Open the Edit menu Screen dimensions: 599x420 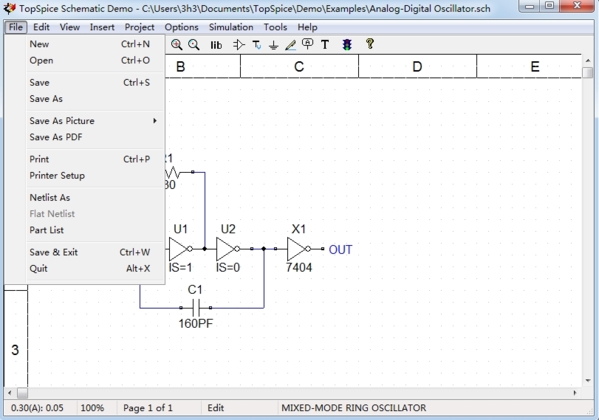[x=41, y=27]
